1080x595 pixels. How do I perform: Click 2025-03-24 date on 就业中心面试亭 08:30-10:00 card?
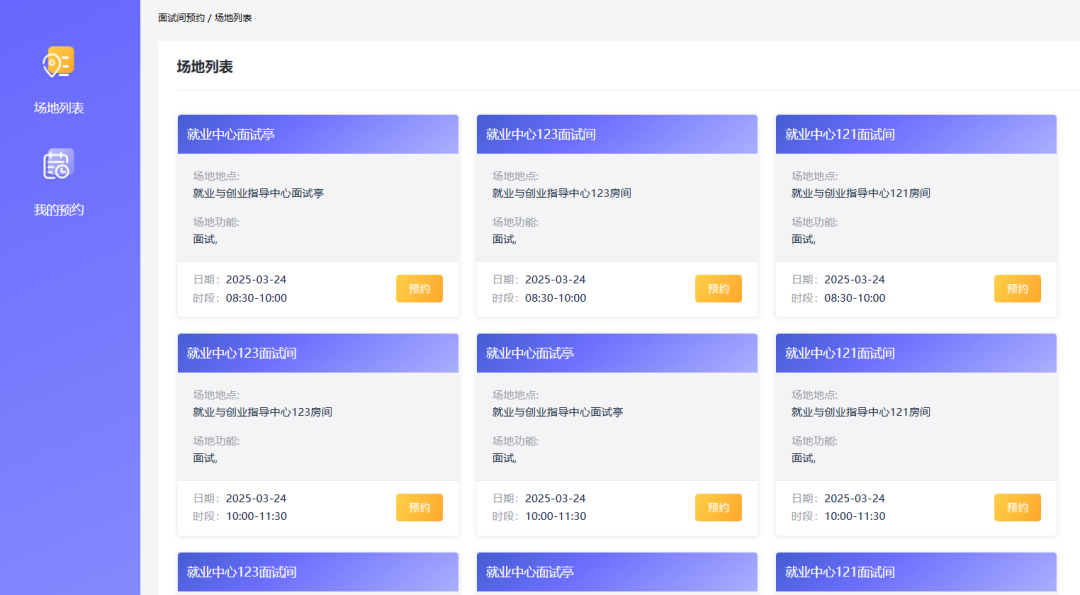(256, 280)
